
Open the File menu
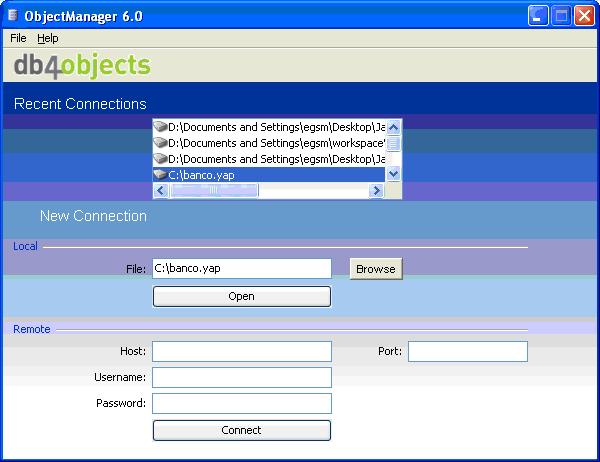[x=18, y=38]
